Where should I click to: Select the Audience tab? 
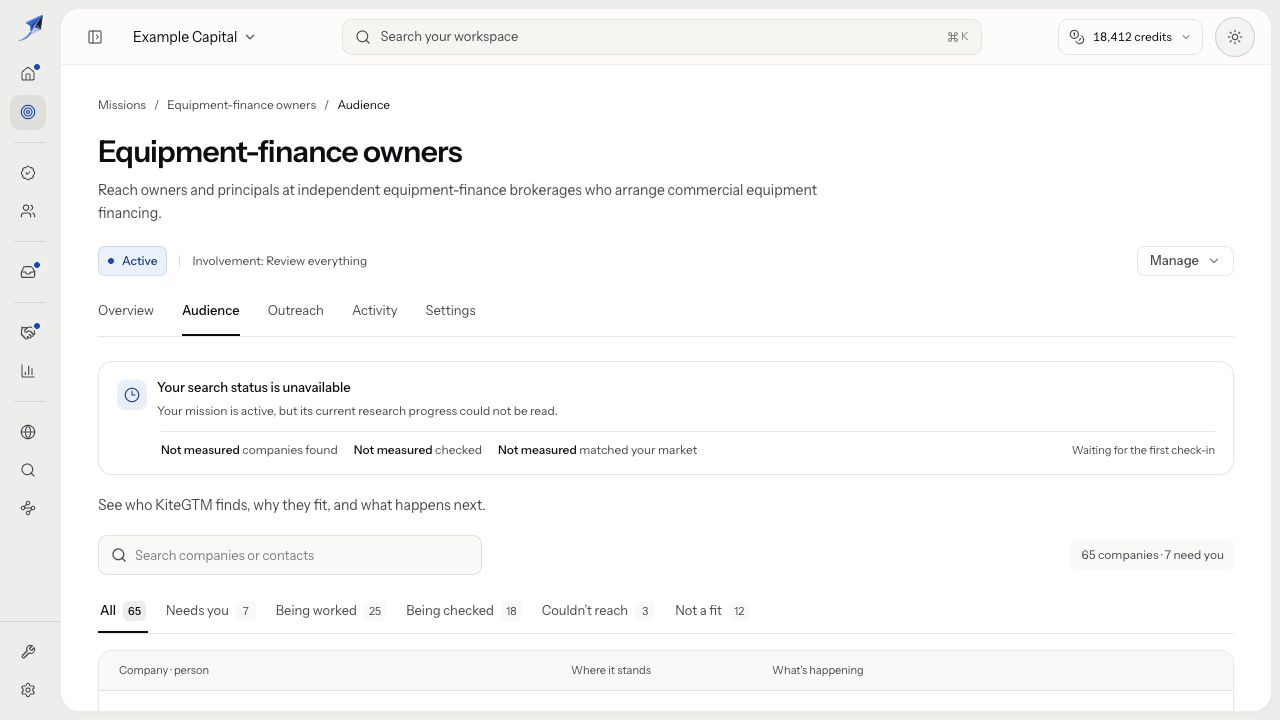click(x=211, y=311)
